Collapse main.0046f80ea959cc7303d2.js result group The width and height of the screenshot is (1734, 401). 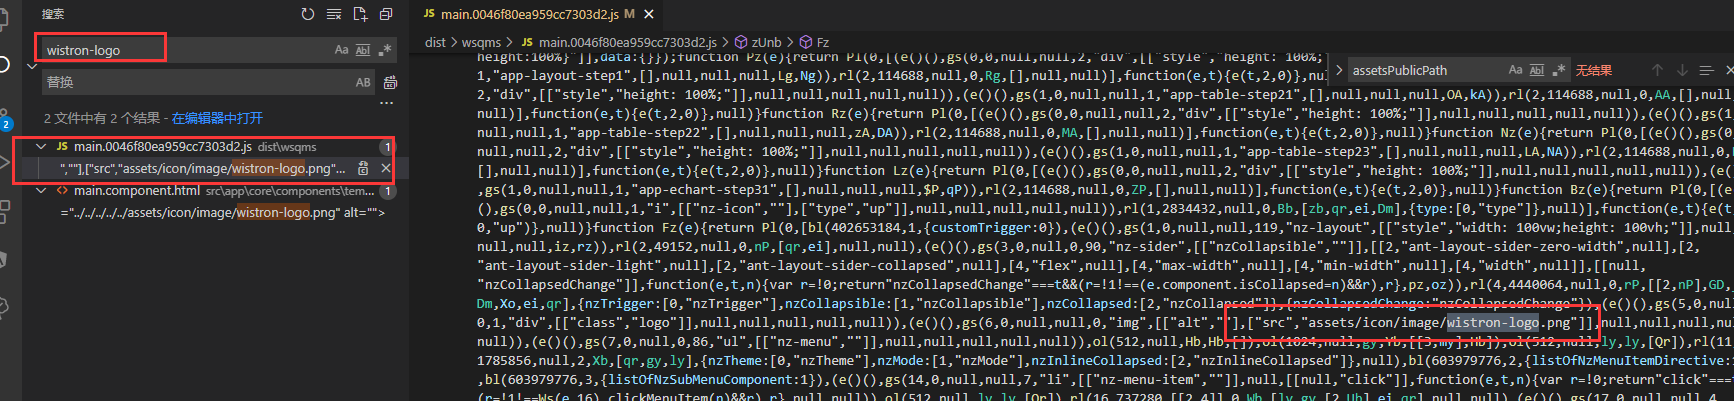pyautogui.click(x=41, y=146)
